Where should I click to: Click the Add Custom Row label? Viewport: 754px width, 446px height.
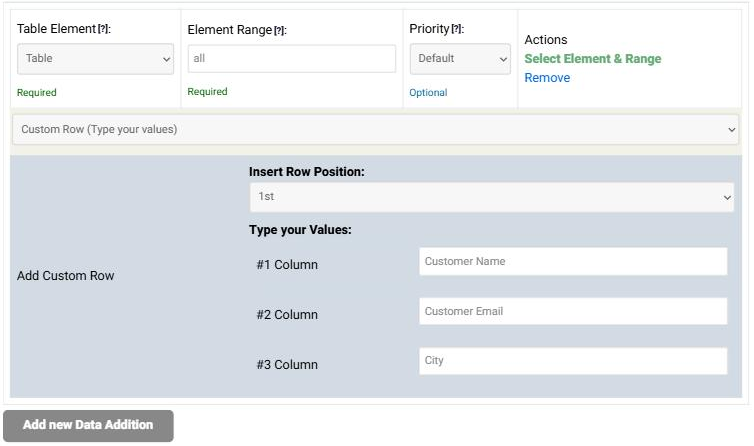[65, 276]
